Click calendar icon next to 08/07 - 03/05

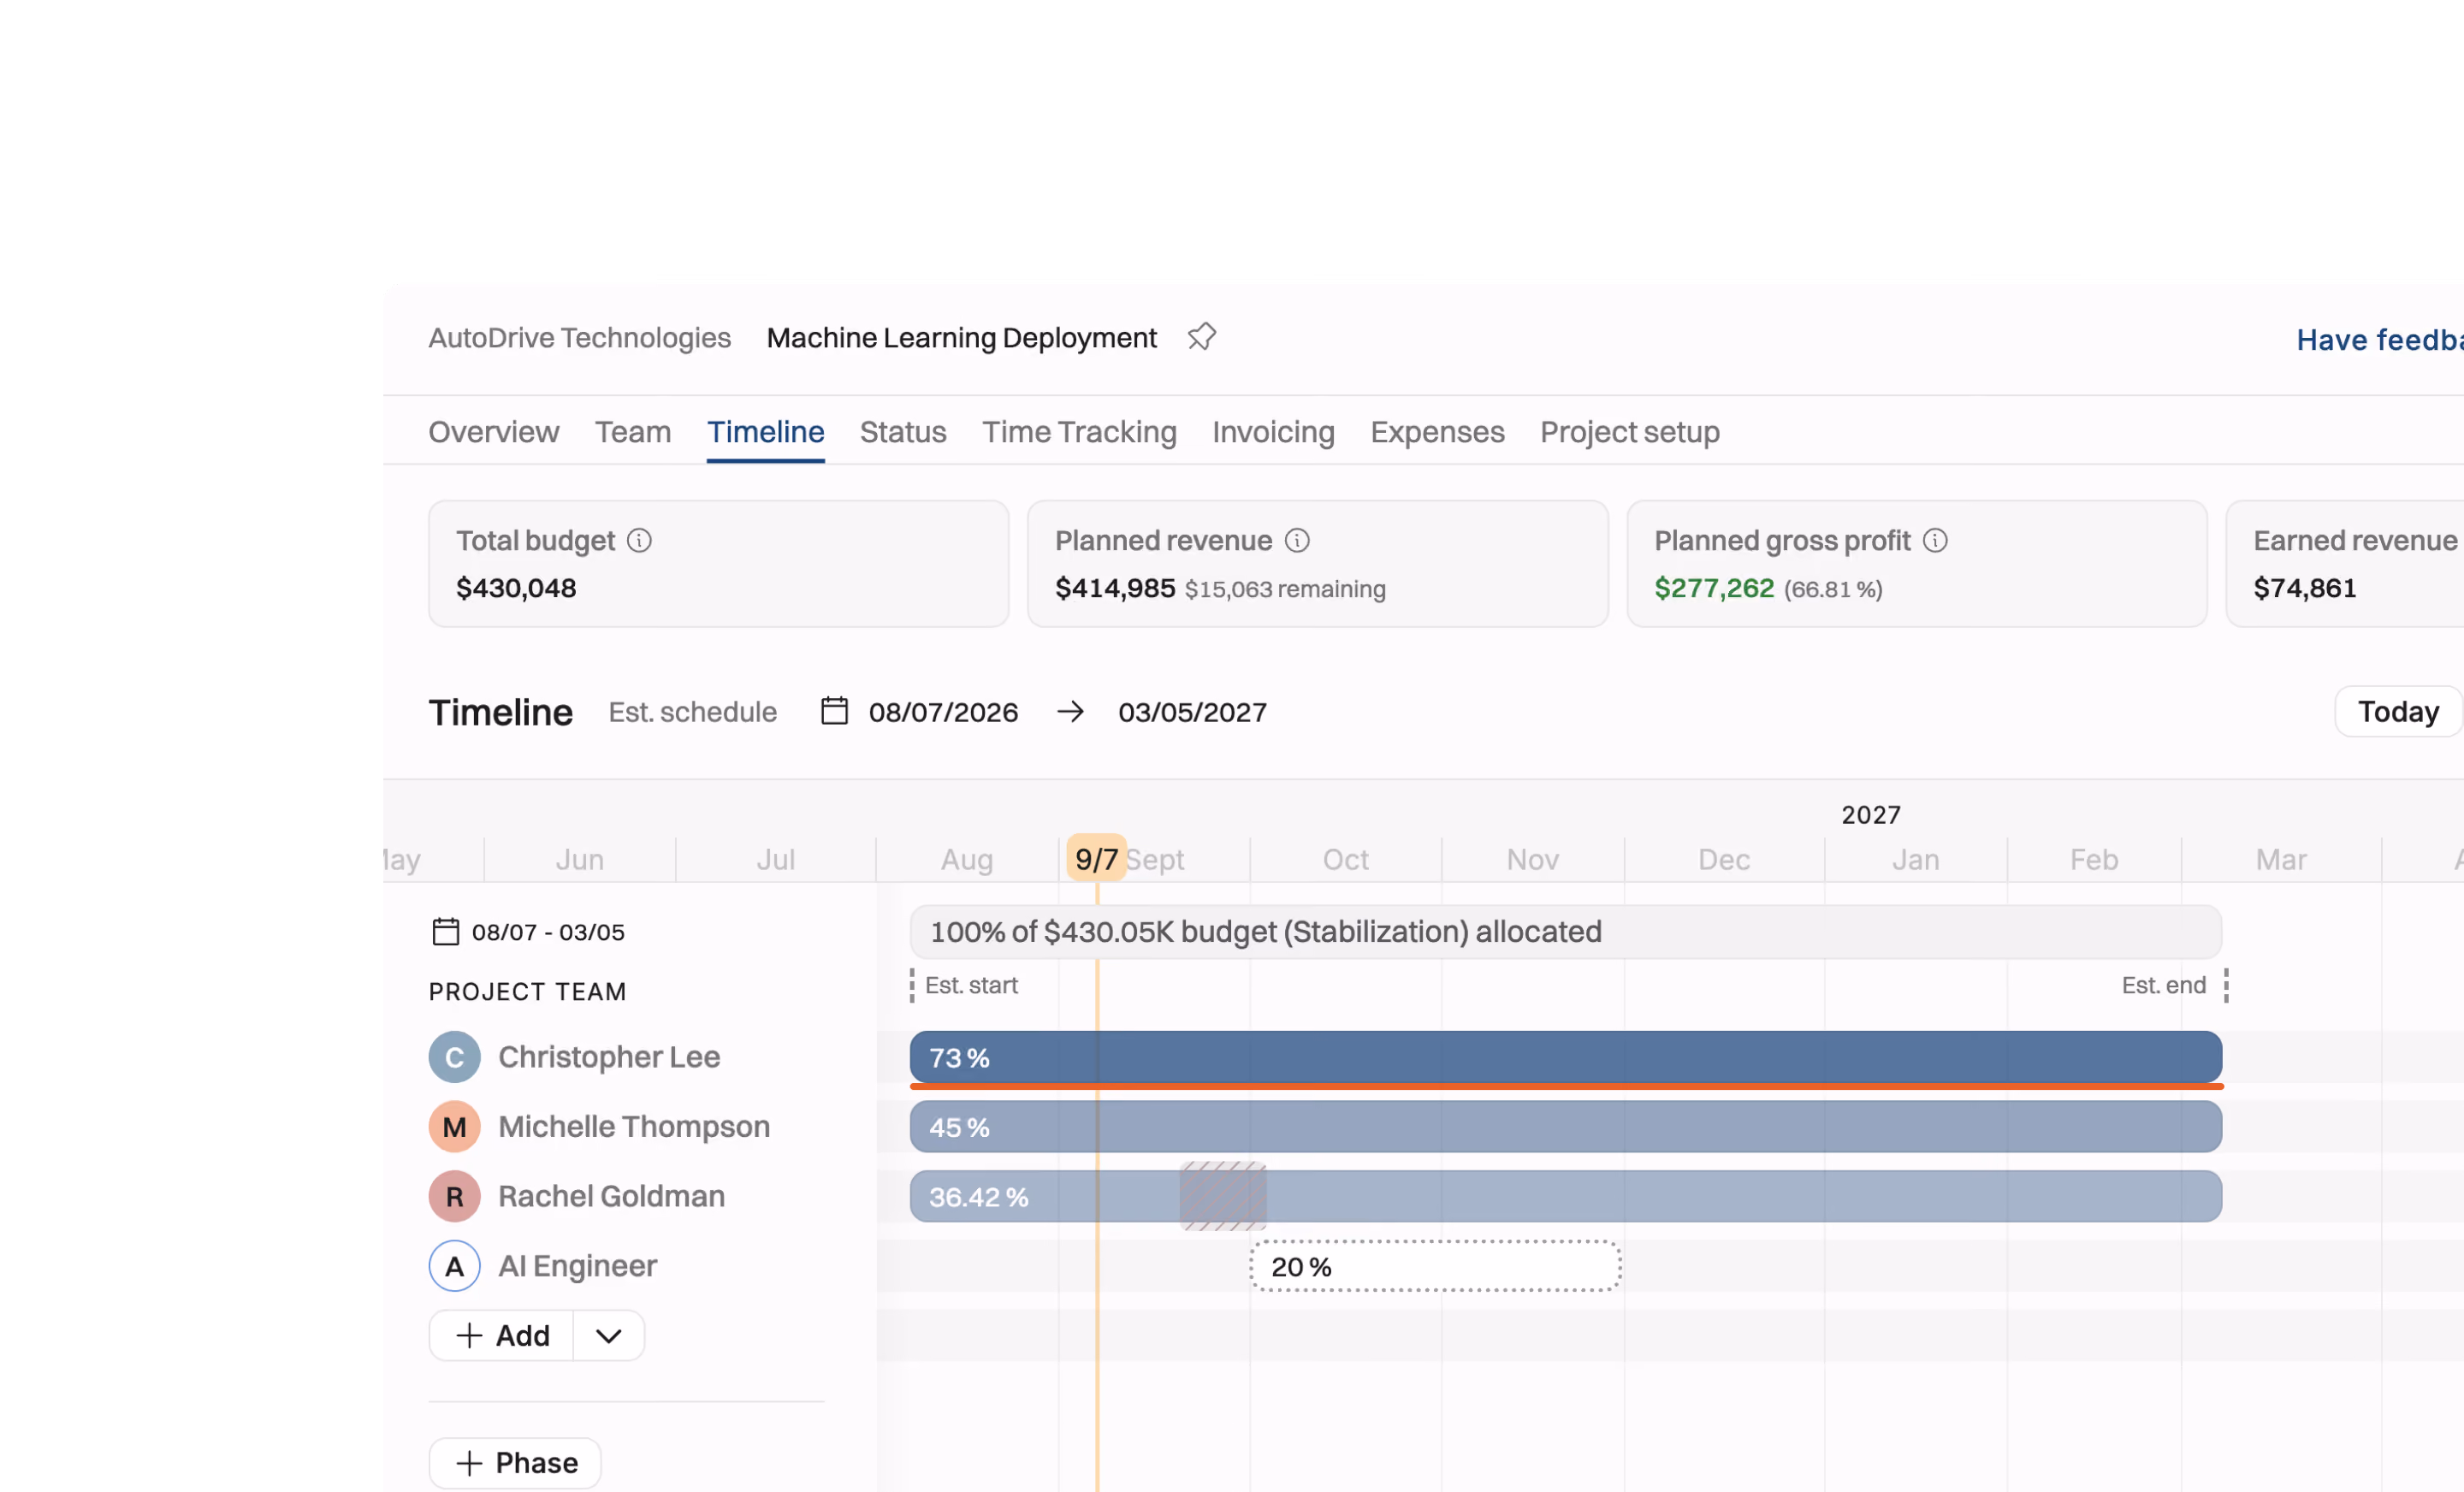(x=445, y=932)
